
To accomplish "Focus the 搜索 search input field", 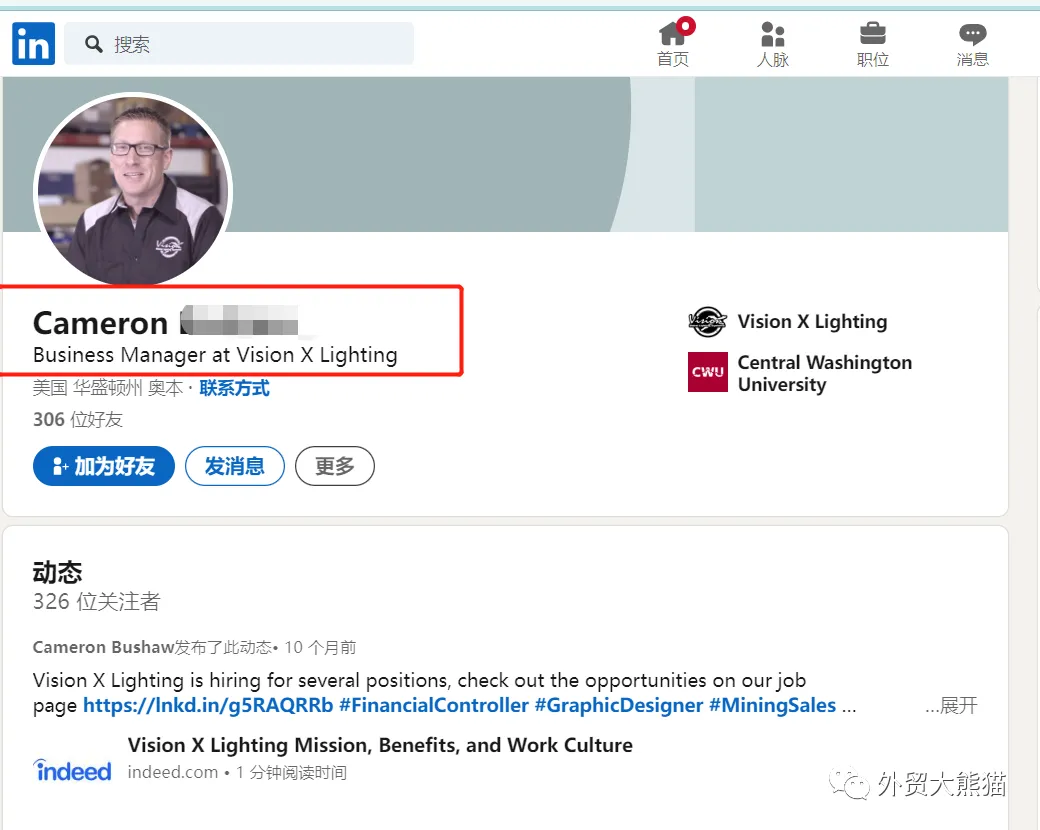I will pos(239,44).
